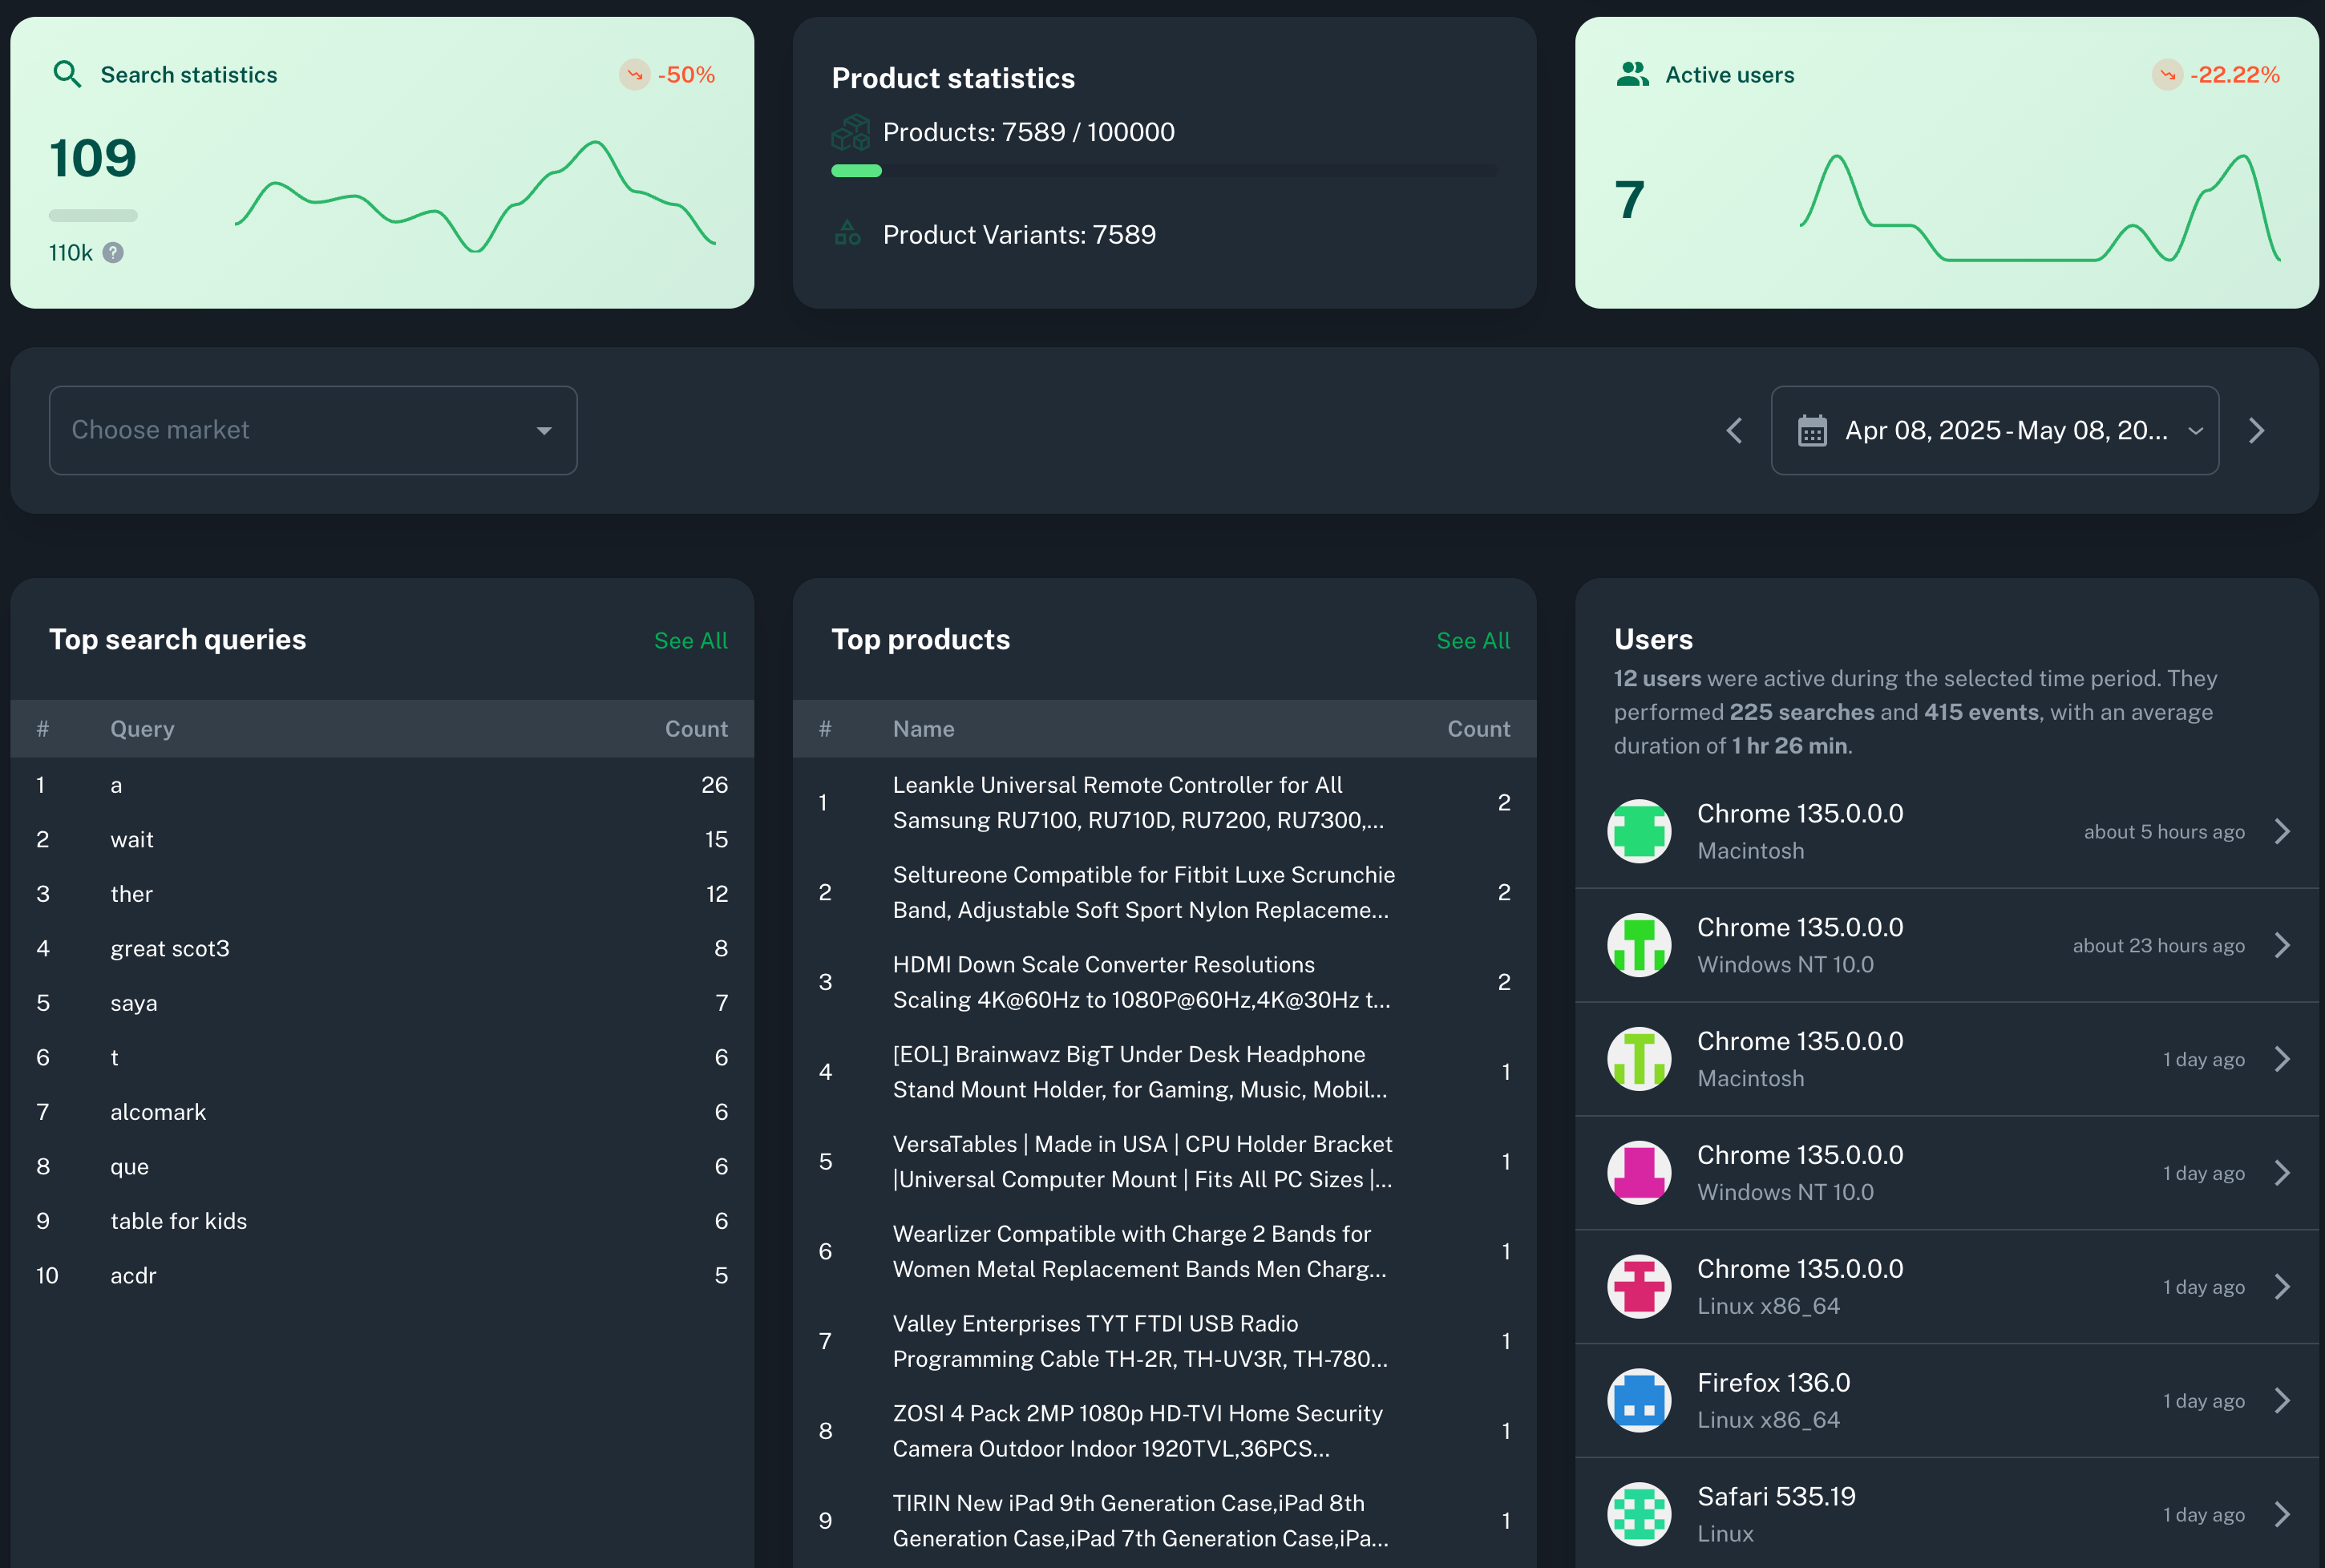2325x1568 pixels.
Task: Sort by Count in top search queries
Action: (696, 729)
